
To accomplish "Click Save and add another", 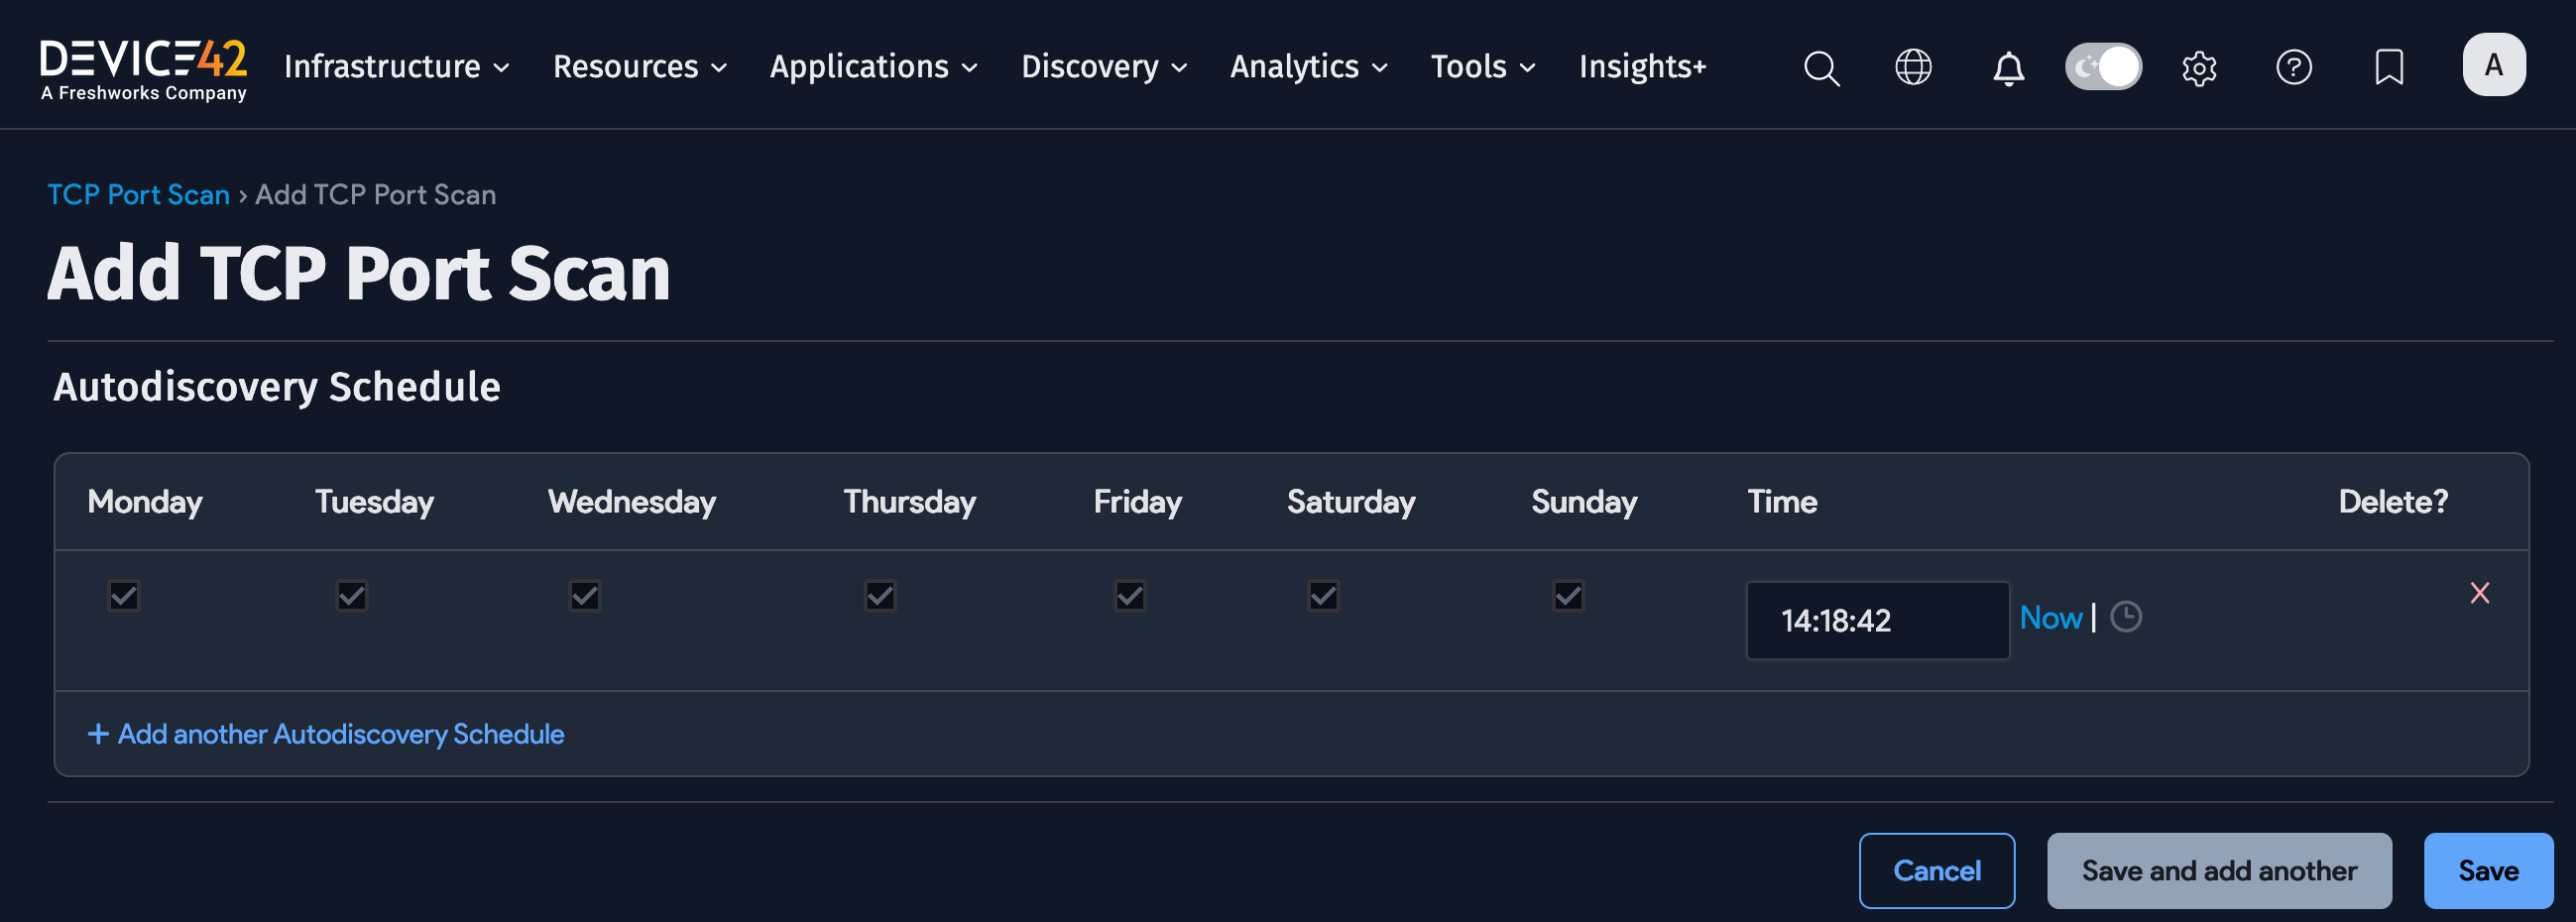I will pos(2220,870).
